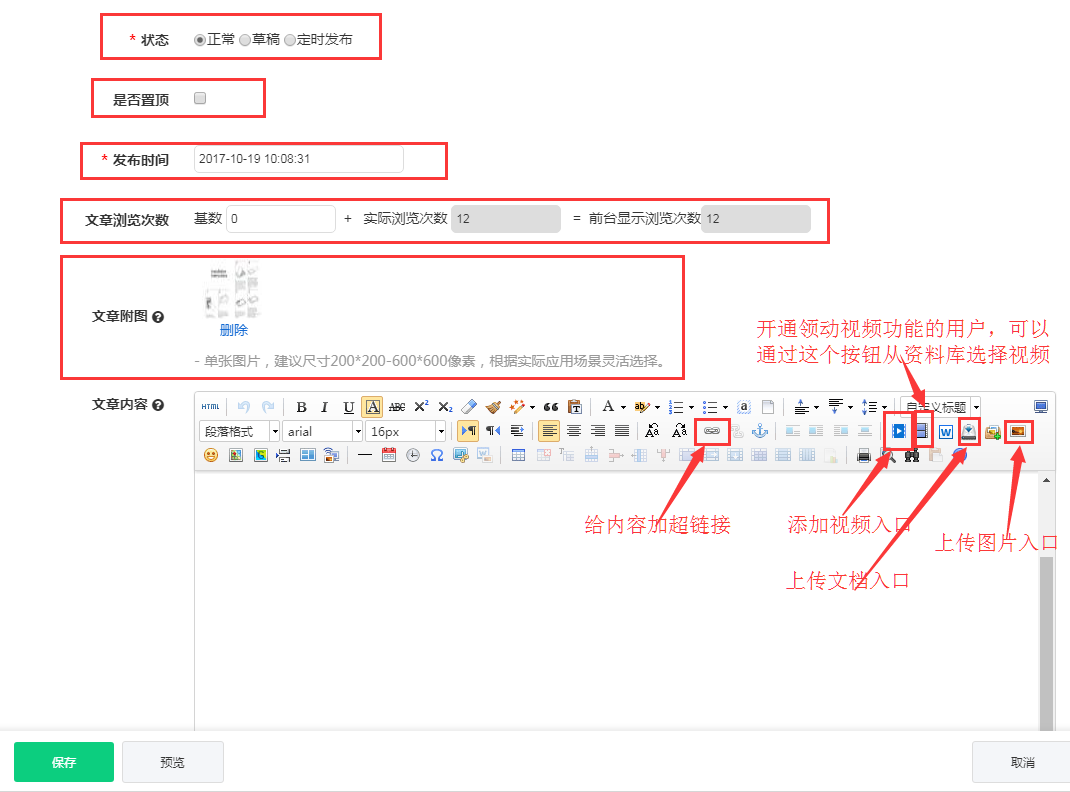Click the 保存 button
The width and height of the screenshot is (1070, 792).
pyautogui.click(x=63, y=761)
